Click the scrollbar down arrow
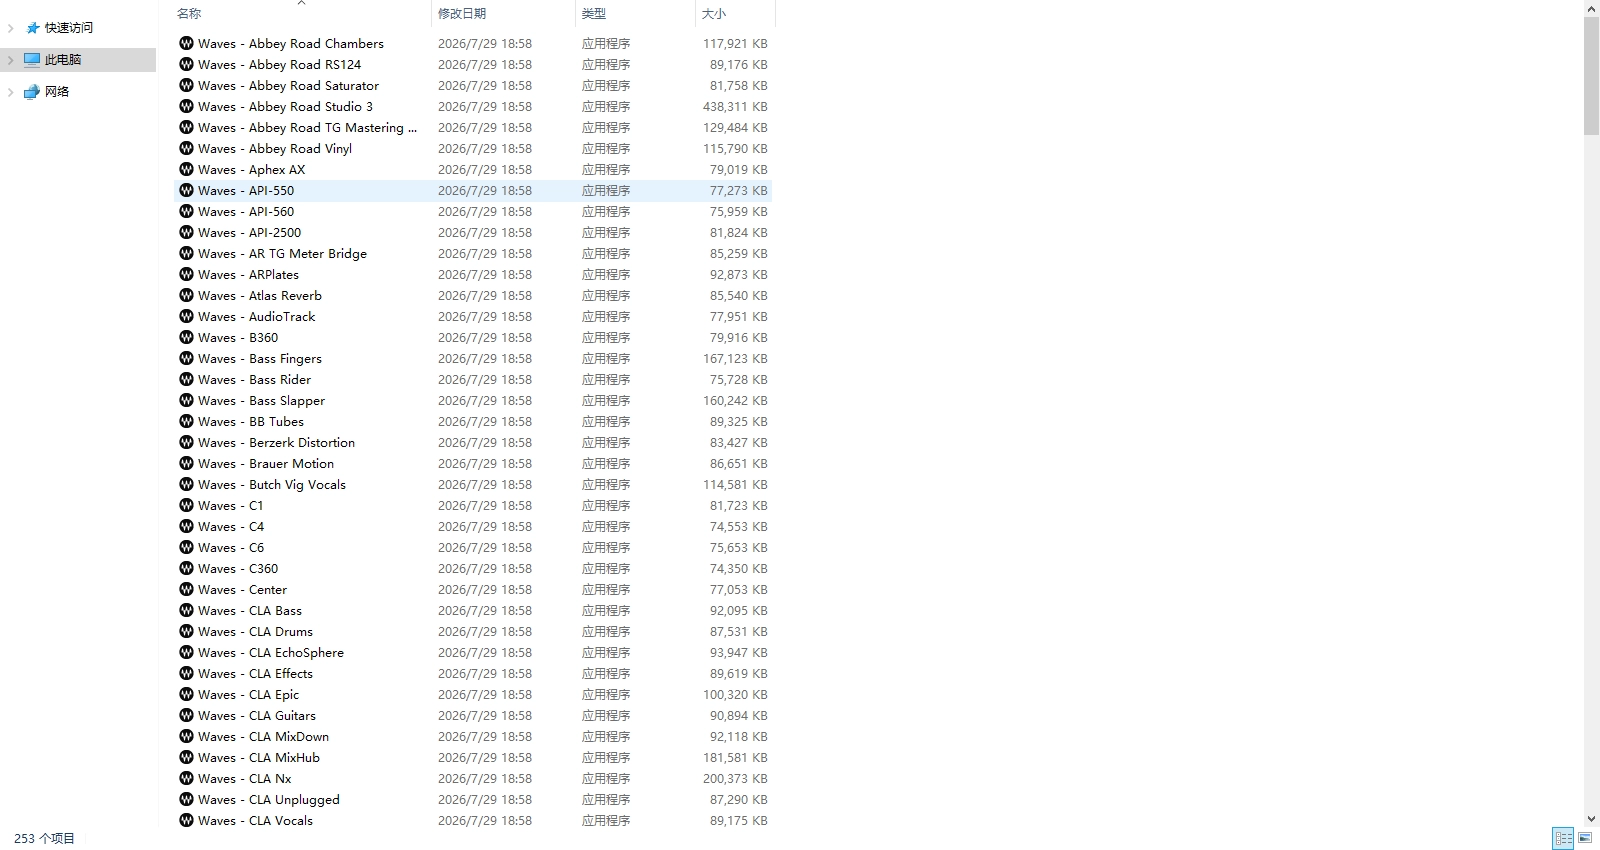1600x850 pixels. tap(1591, 819)
